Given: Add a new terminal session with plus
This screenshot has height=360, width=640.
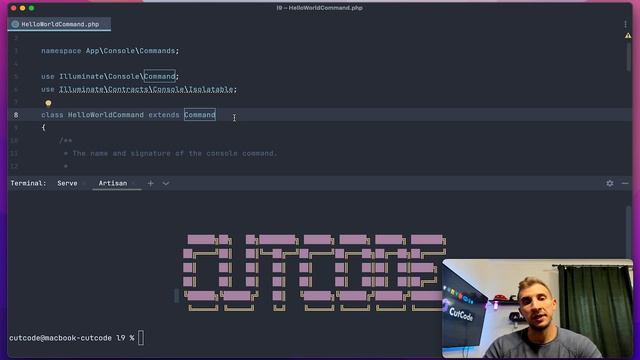Looking at the screenshot, I should [151, 184].
